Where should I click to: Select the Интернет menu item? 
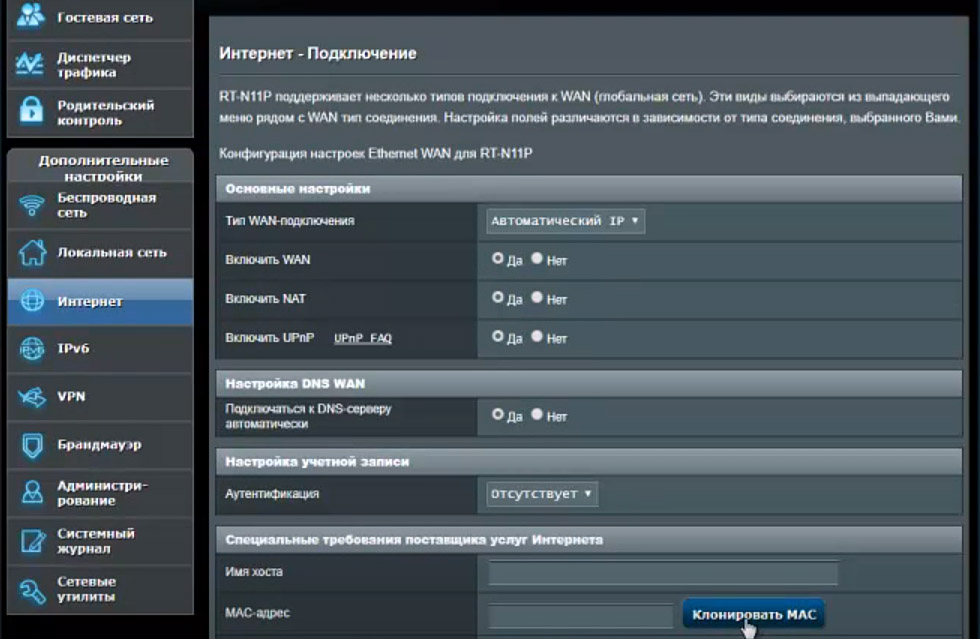click(90, 301)
